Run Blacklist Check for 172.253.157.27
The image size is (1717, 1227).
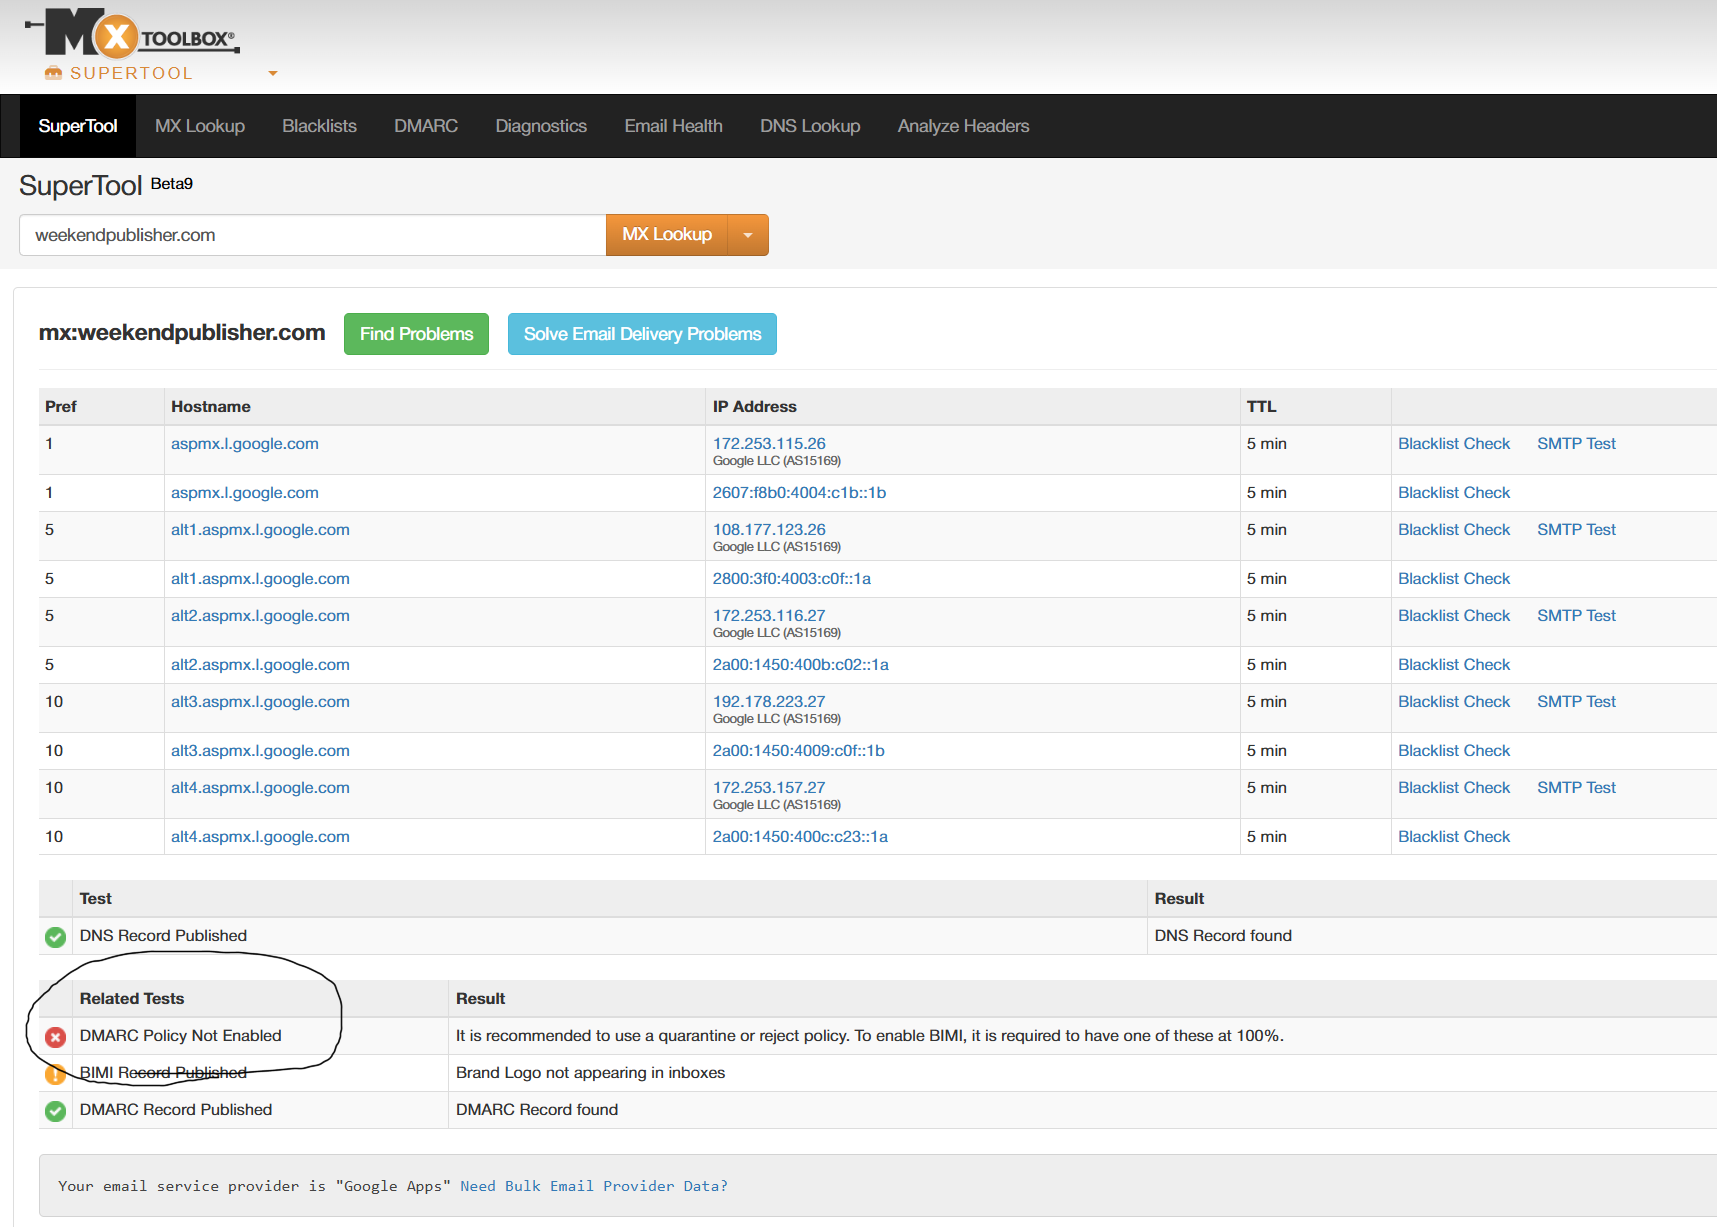[1454, 788]
